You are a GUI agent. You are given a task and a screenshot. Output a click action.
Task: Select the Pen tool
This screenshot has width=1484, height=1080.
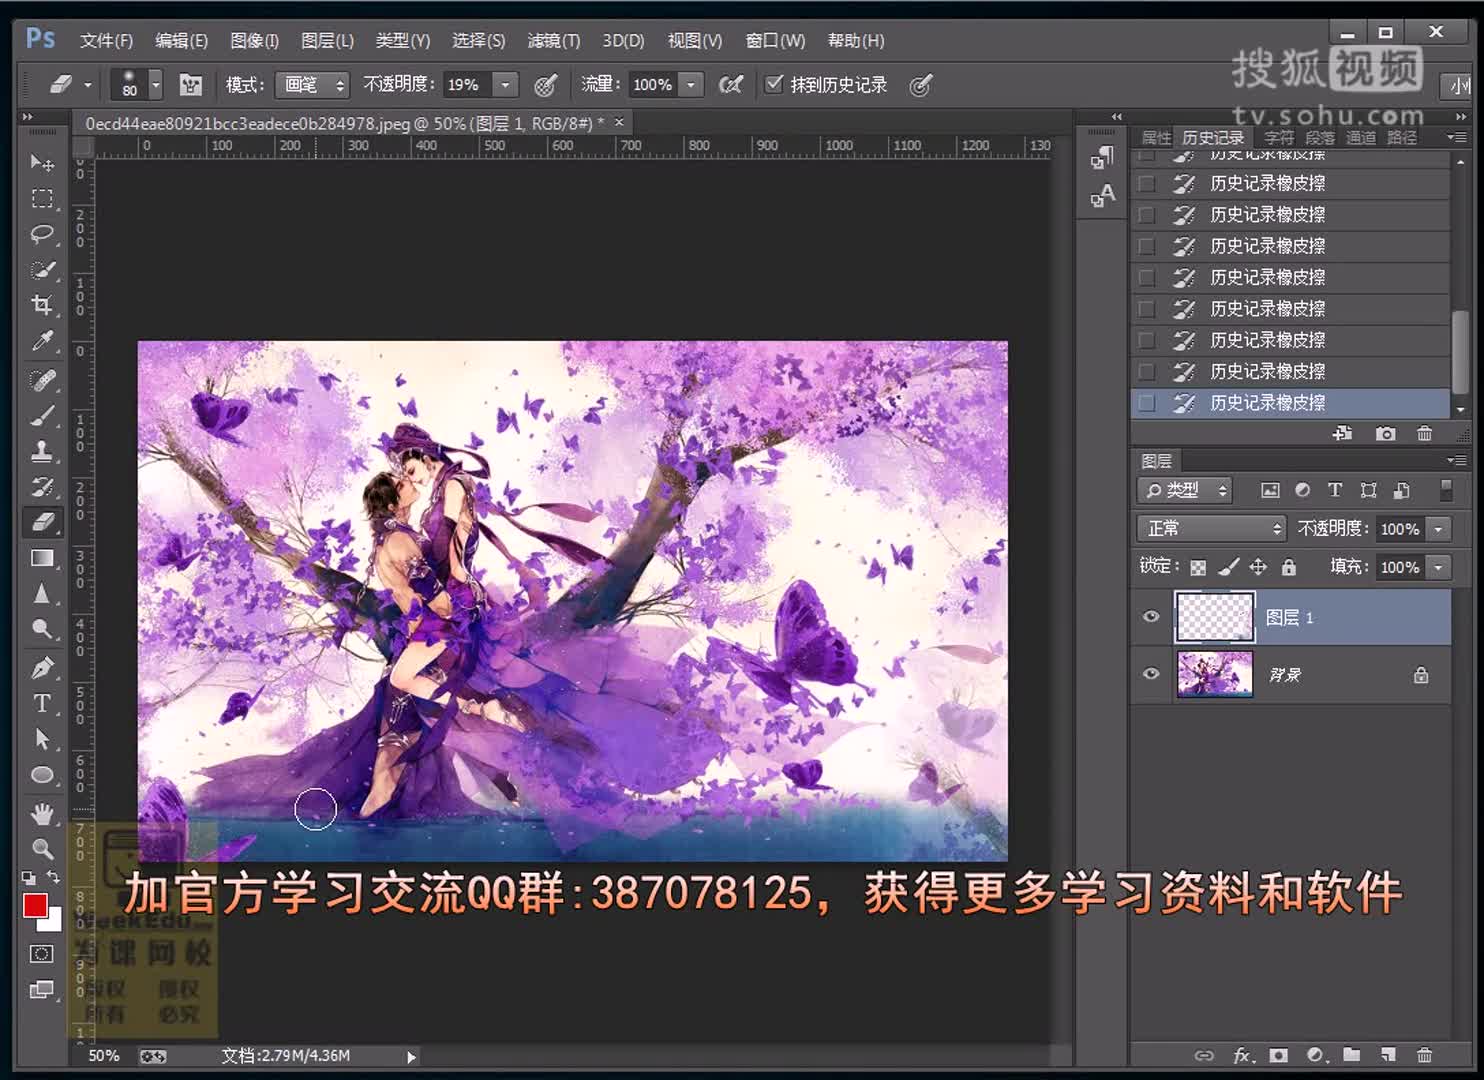[x=42, y=668]
